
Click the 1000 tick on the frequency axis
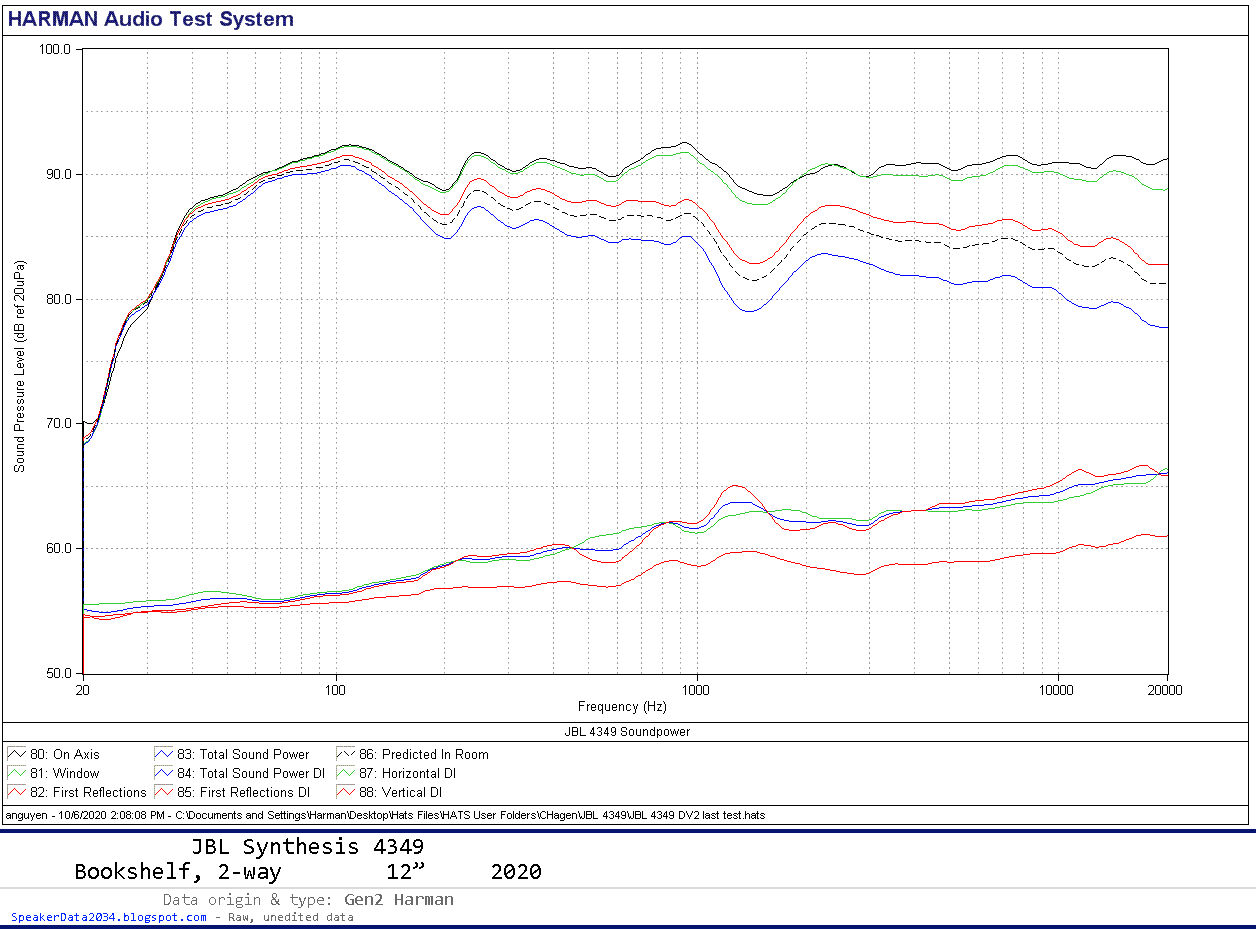click(696, 690)
